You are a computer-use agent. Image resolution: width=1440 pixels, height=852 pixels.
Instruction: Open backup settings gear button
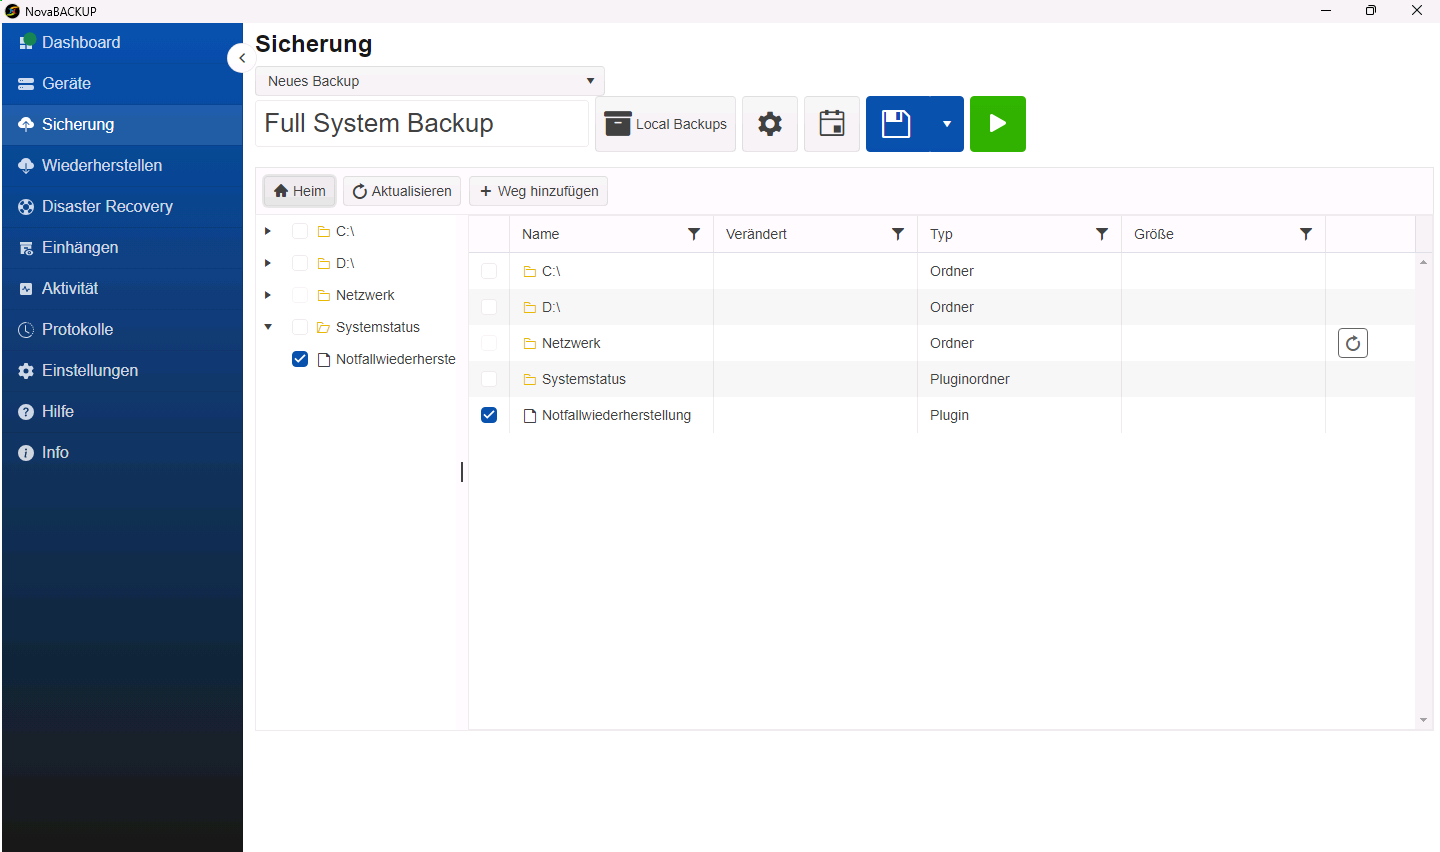click(x=770, y=124)
